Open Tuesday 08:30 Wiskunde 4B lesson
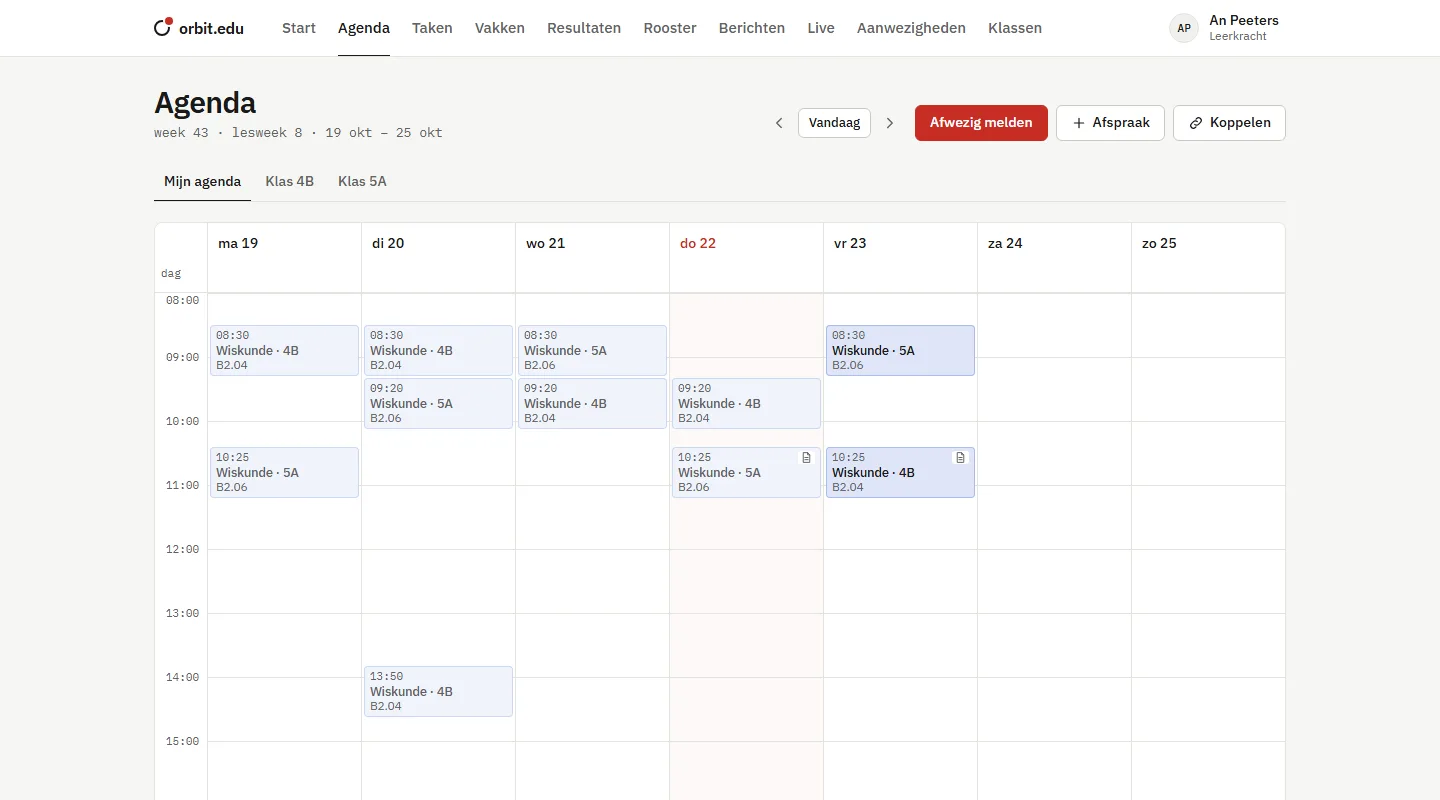Screen dimensions: 1440x800 click(x=438, y=350)
